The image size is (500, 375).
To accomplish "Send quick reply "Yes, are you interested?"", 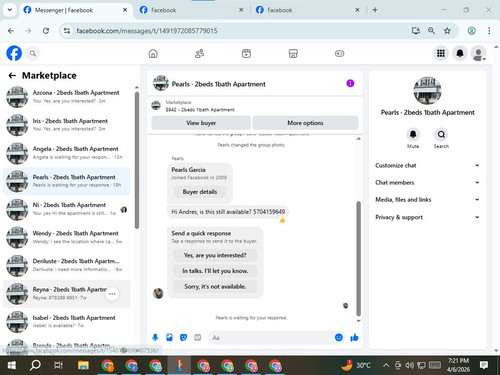I will (x=215, y=255).
